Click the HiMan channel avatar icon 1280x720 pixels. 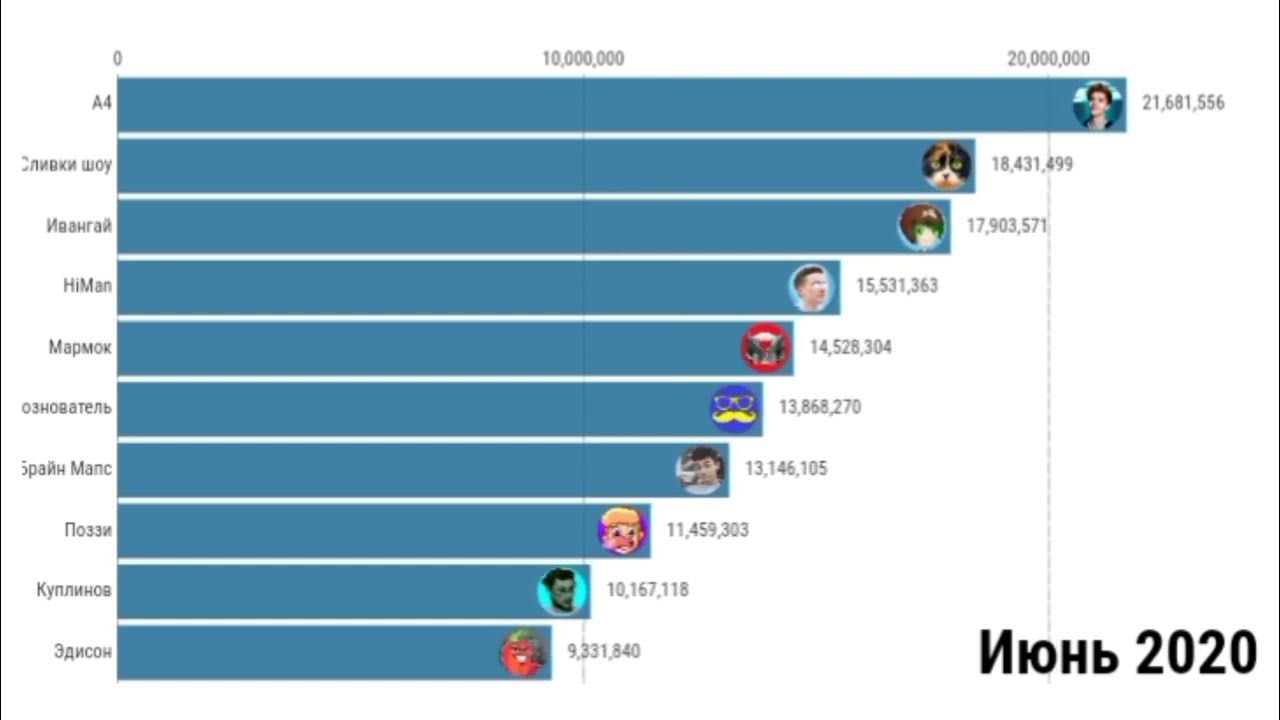tap(812, 288)
